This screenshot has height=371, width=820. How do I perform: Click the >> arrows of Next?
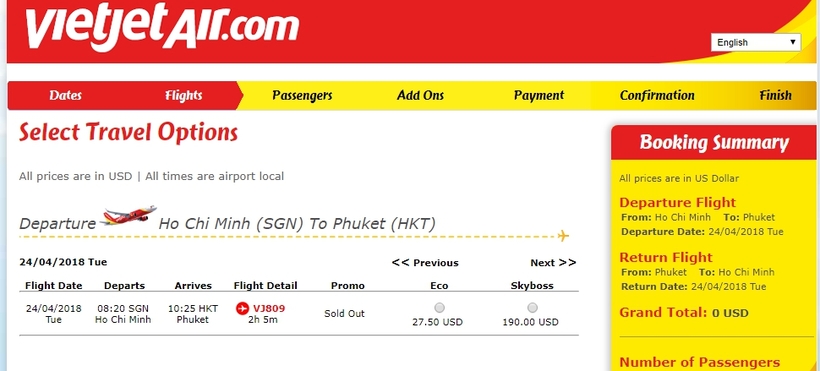tap(567, 263)
